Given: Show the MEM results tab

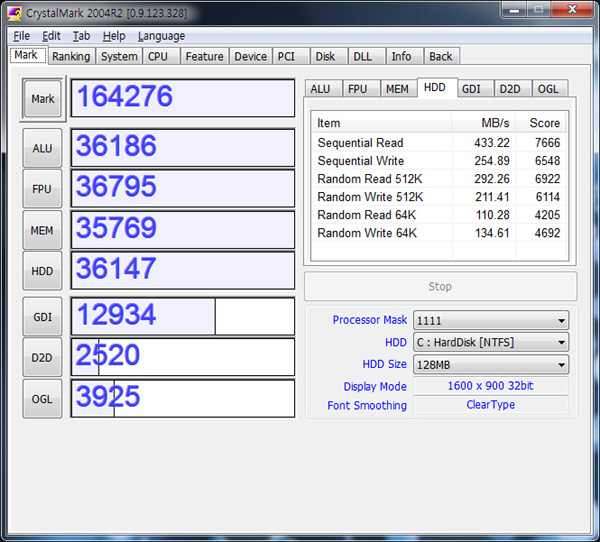Looking at the screenshot, I should 399,89.
